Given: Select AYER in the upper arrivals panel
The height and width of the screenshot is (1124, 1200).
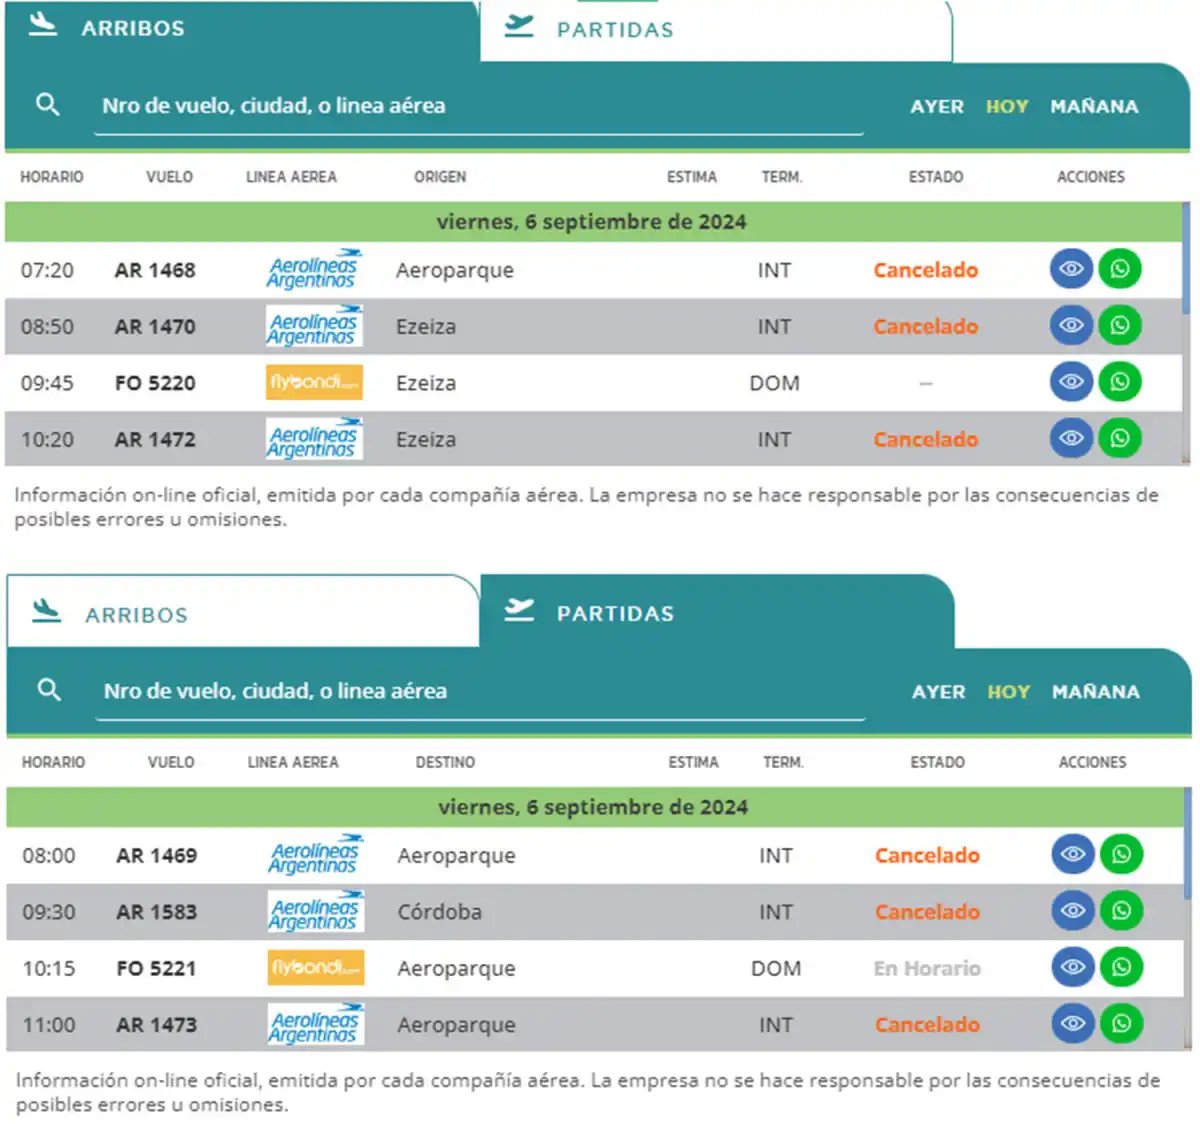Looking at the screenshot, I should coord(936,106).
